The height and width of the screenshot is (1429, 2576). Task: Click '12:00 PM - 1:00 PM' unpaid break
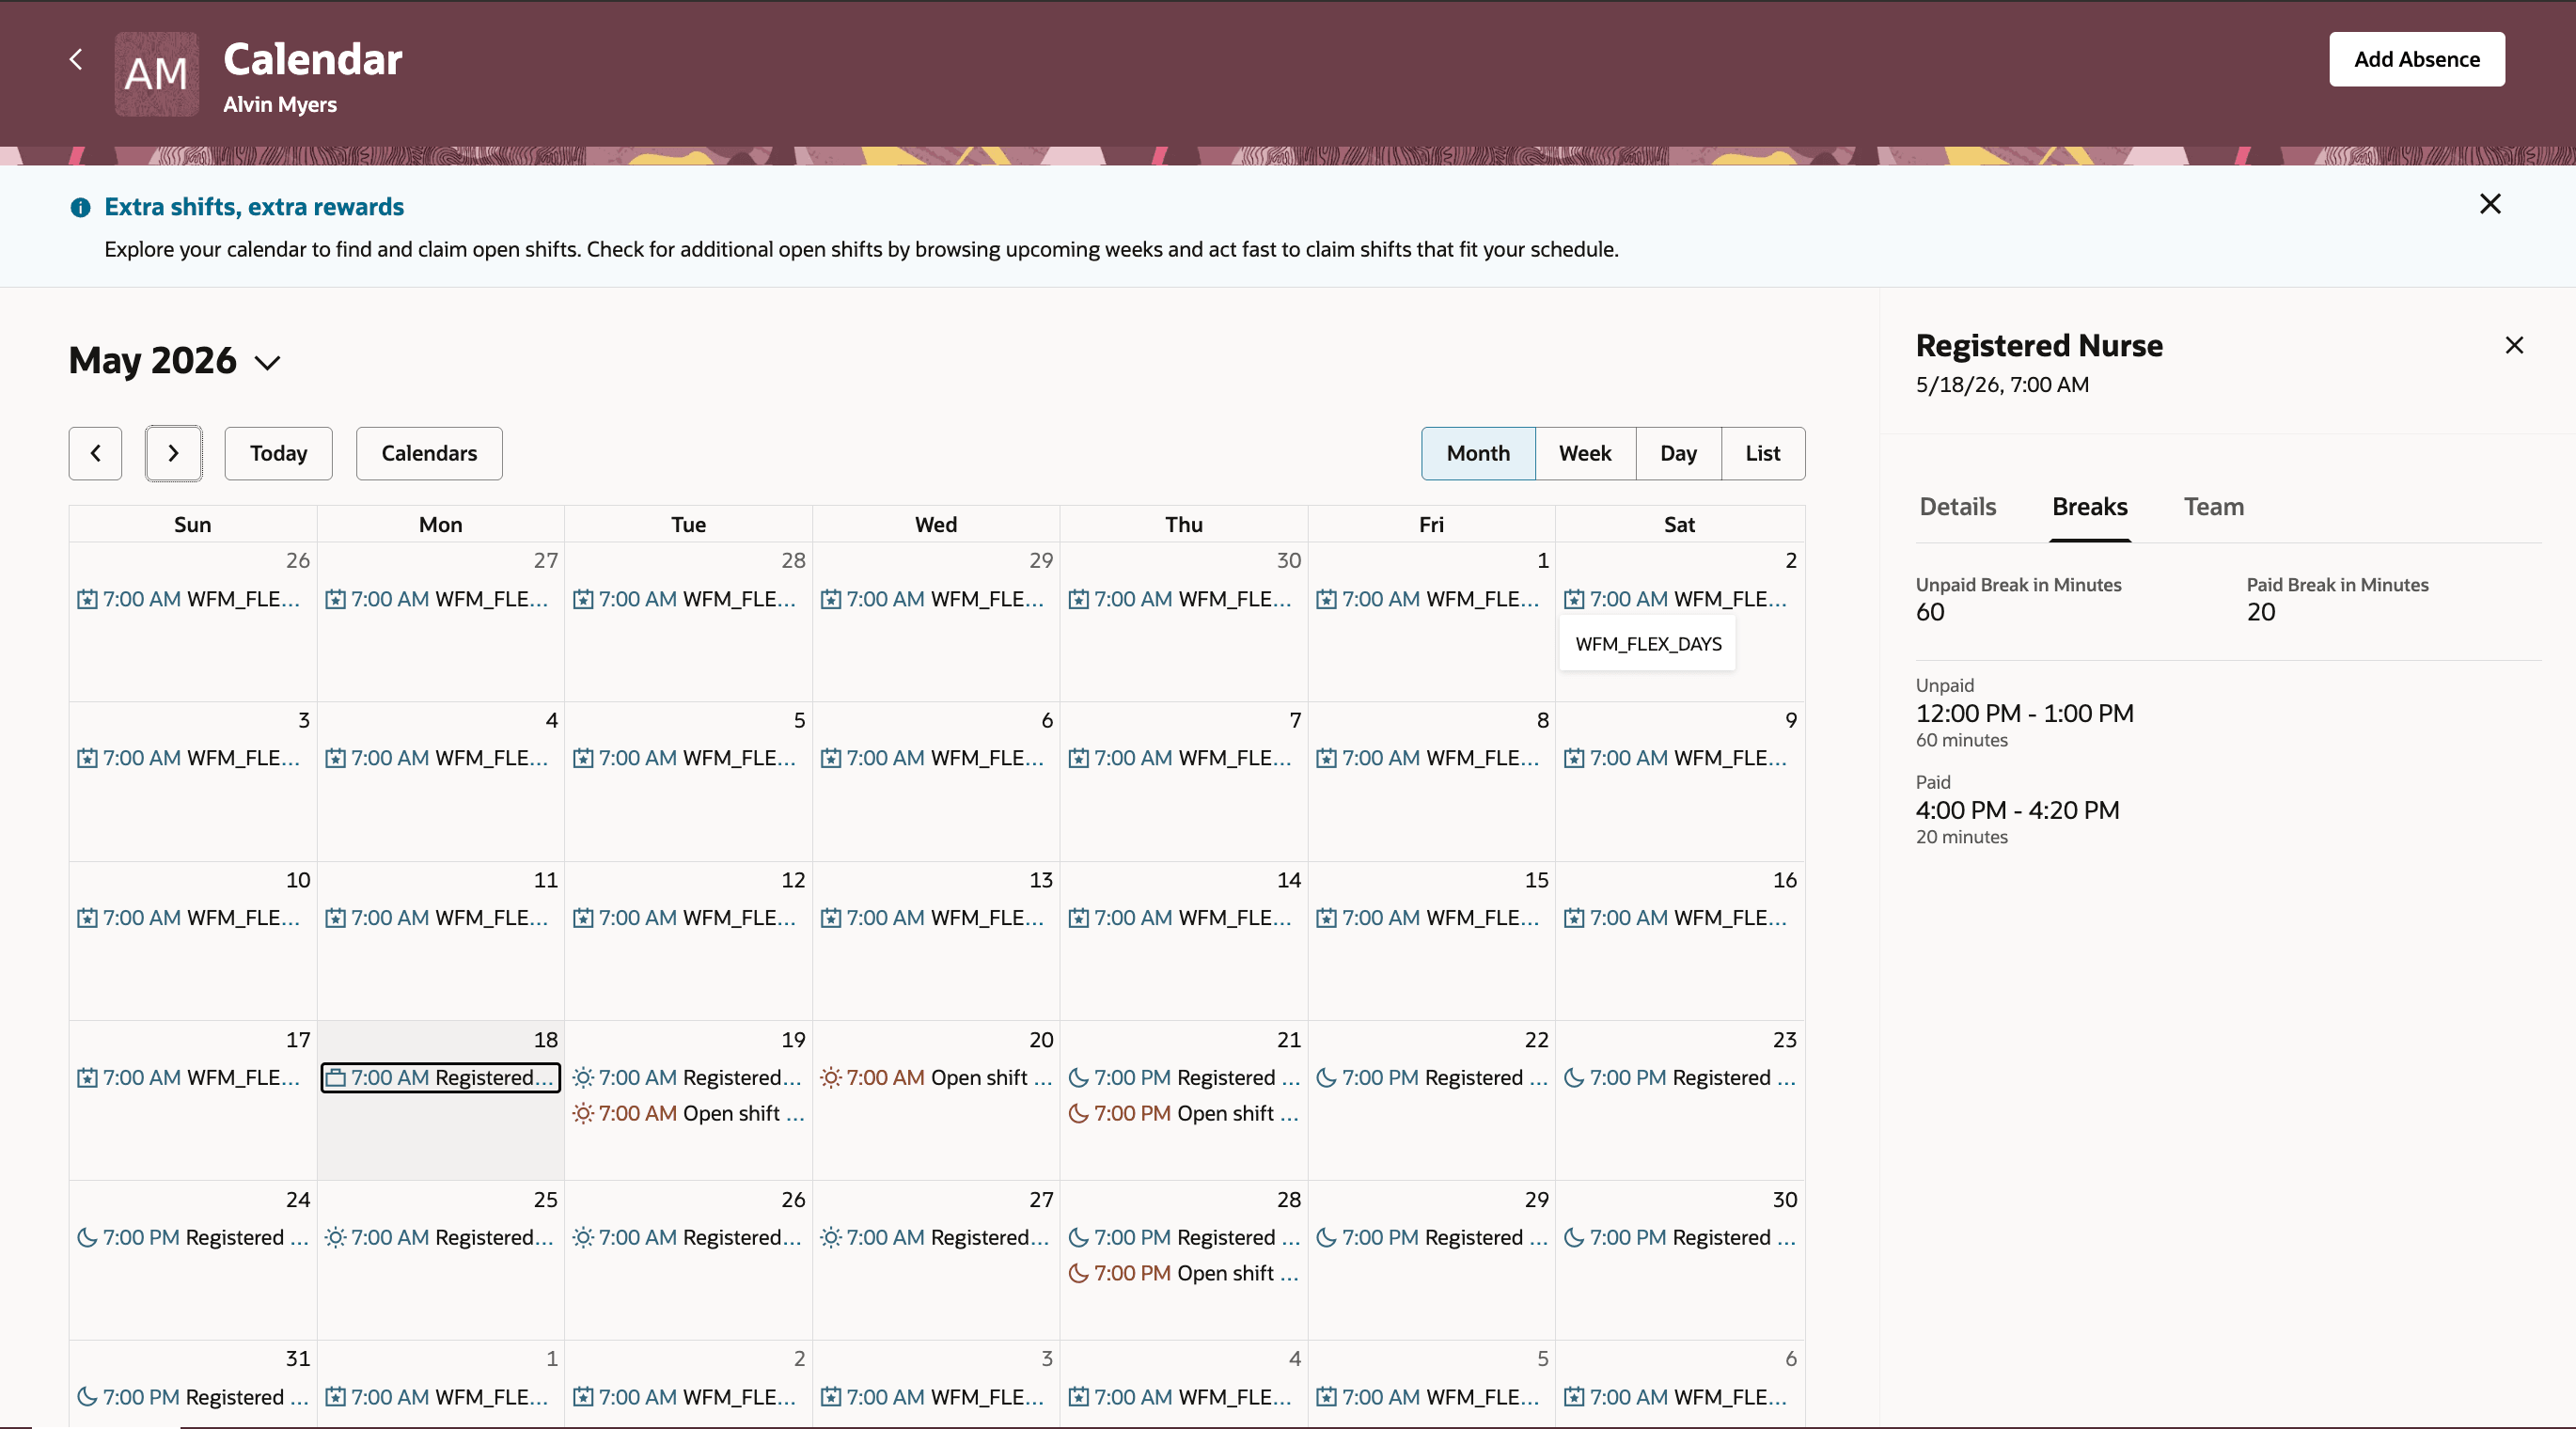coord(2024,713)
